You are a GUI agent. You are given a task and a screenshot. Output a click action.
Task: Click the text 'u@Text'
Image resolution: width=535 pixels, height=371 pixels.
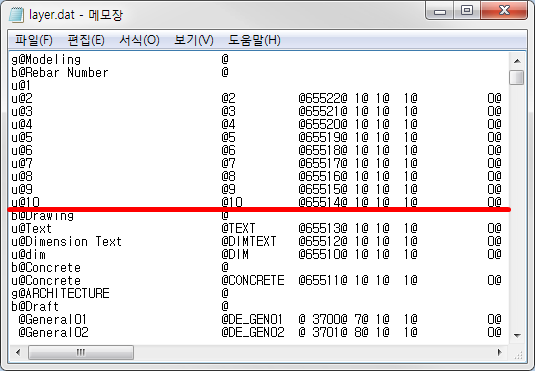pyautogui.click(x=31, y=228)
